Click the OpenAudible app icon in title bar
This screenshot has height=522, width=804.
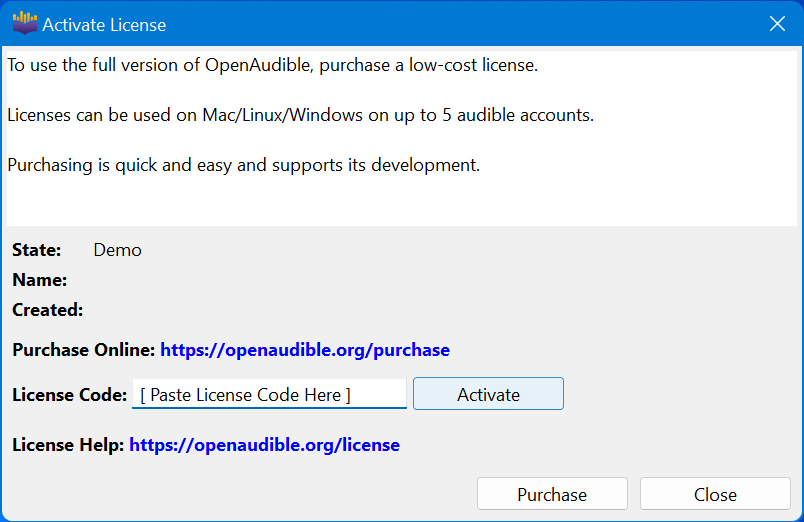(x=24, y=24)
